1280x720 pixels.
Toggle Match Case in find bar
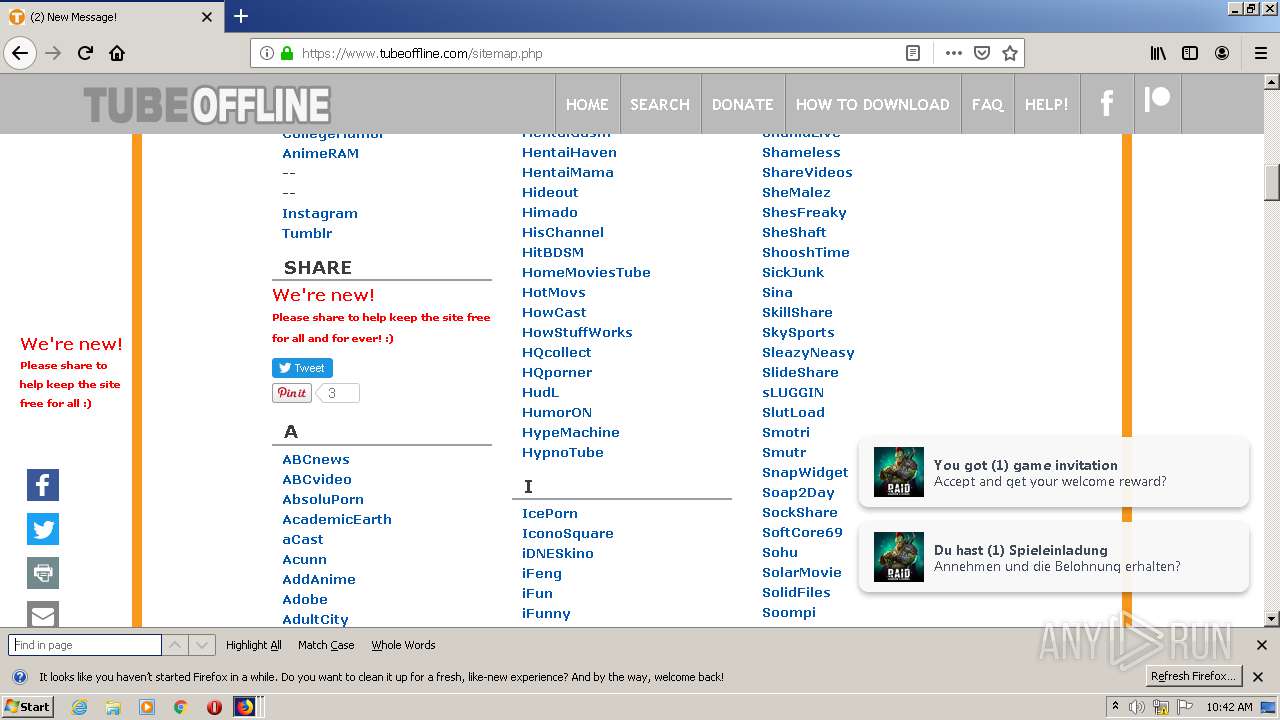click(x=326, y=645)
